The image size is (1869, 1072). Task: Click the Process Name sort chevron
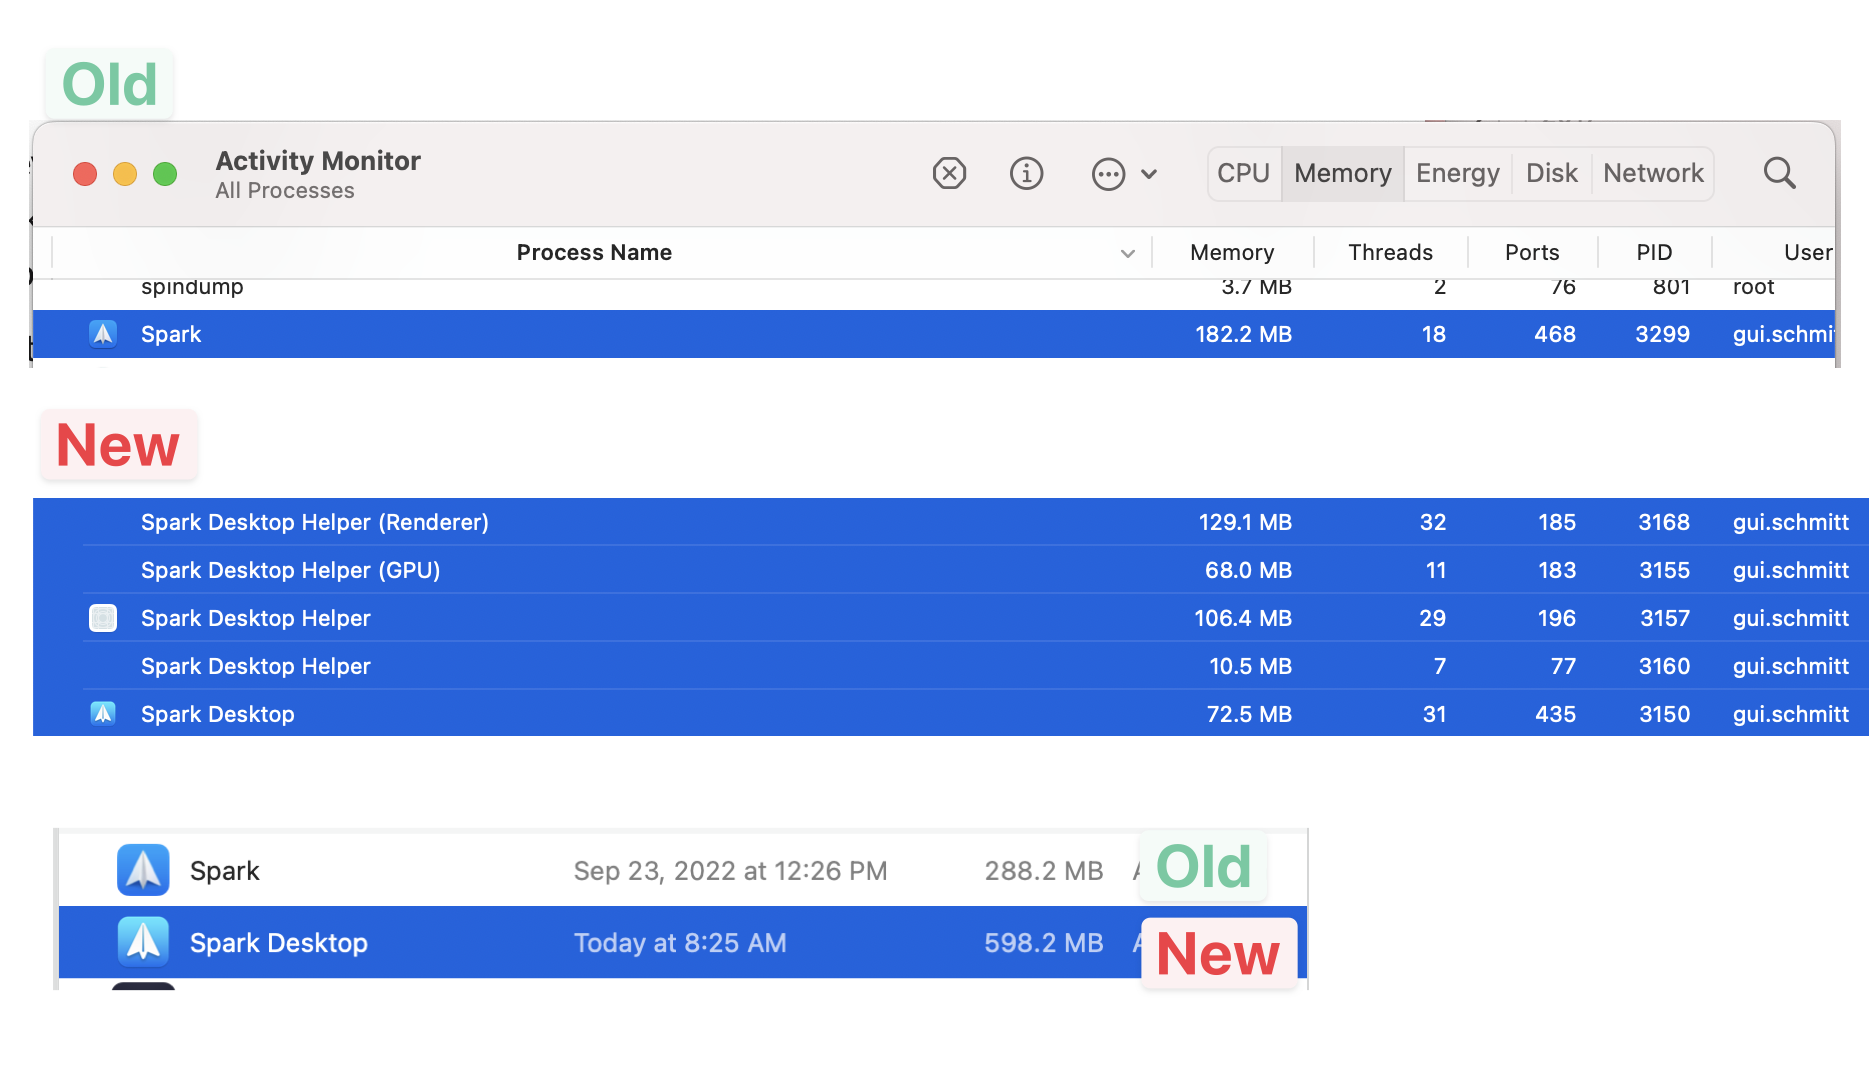[1128, 253]
